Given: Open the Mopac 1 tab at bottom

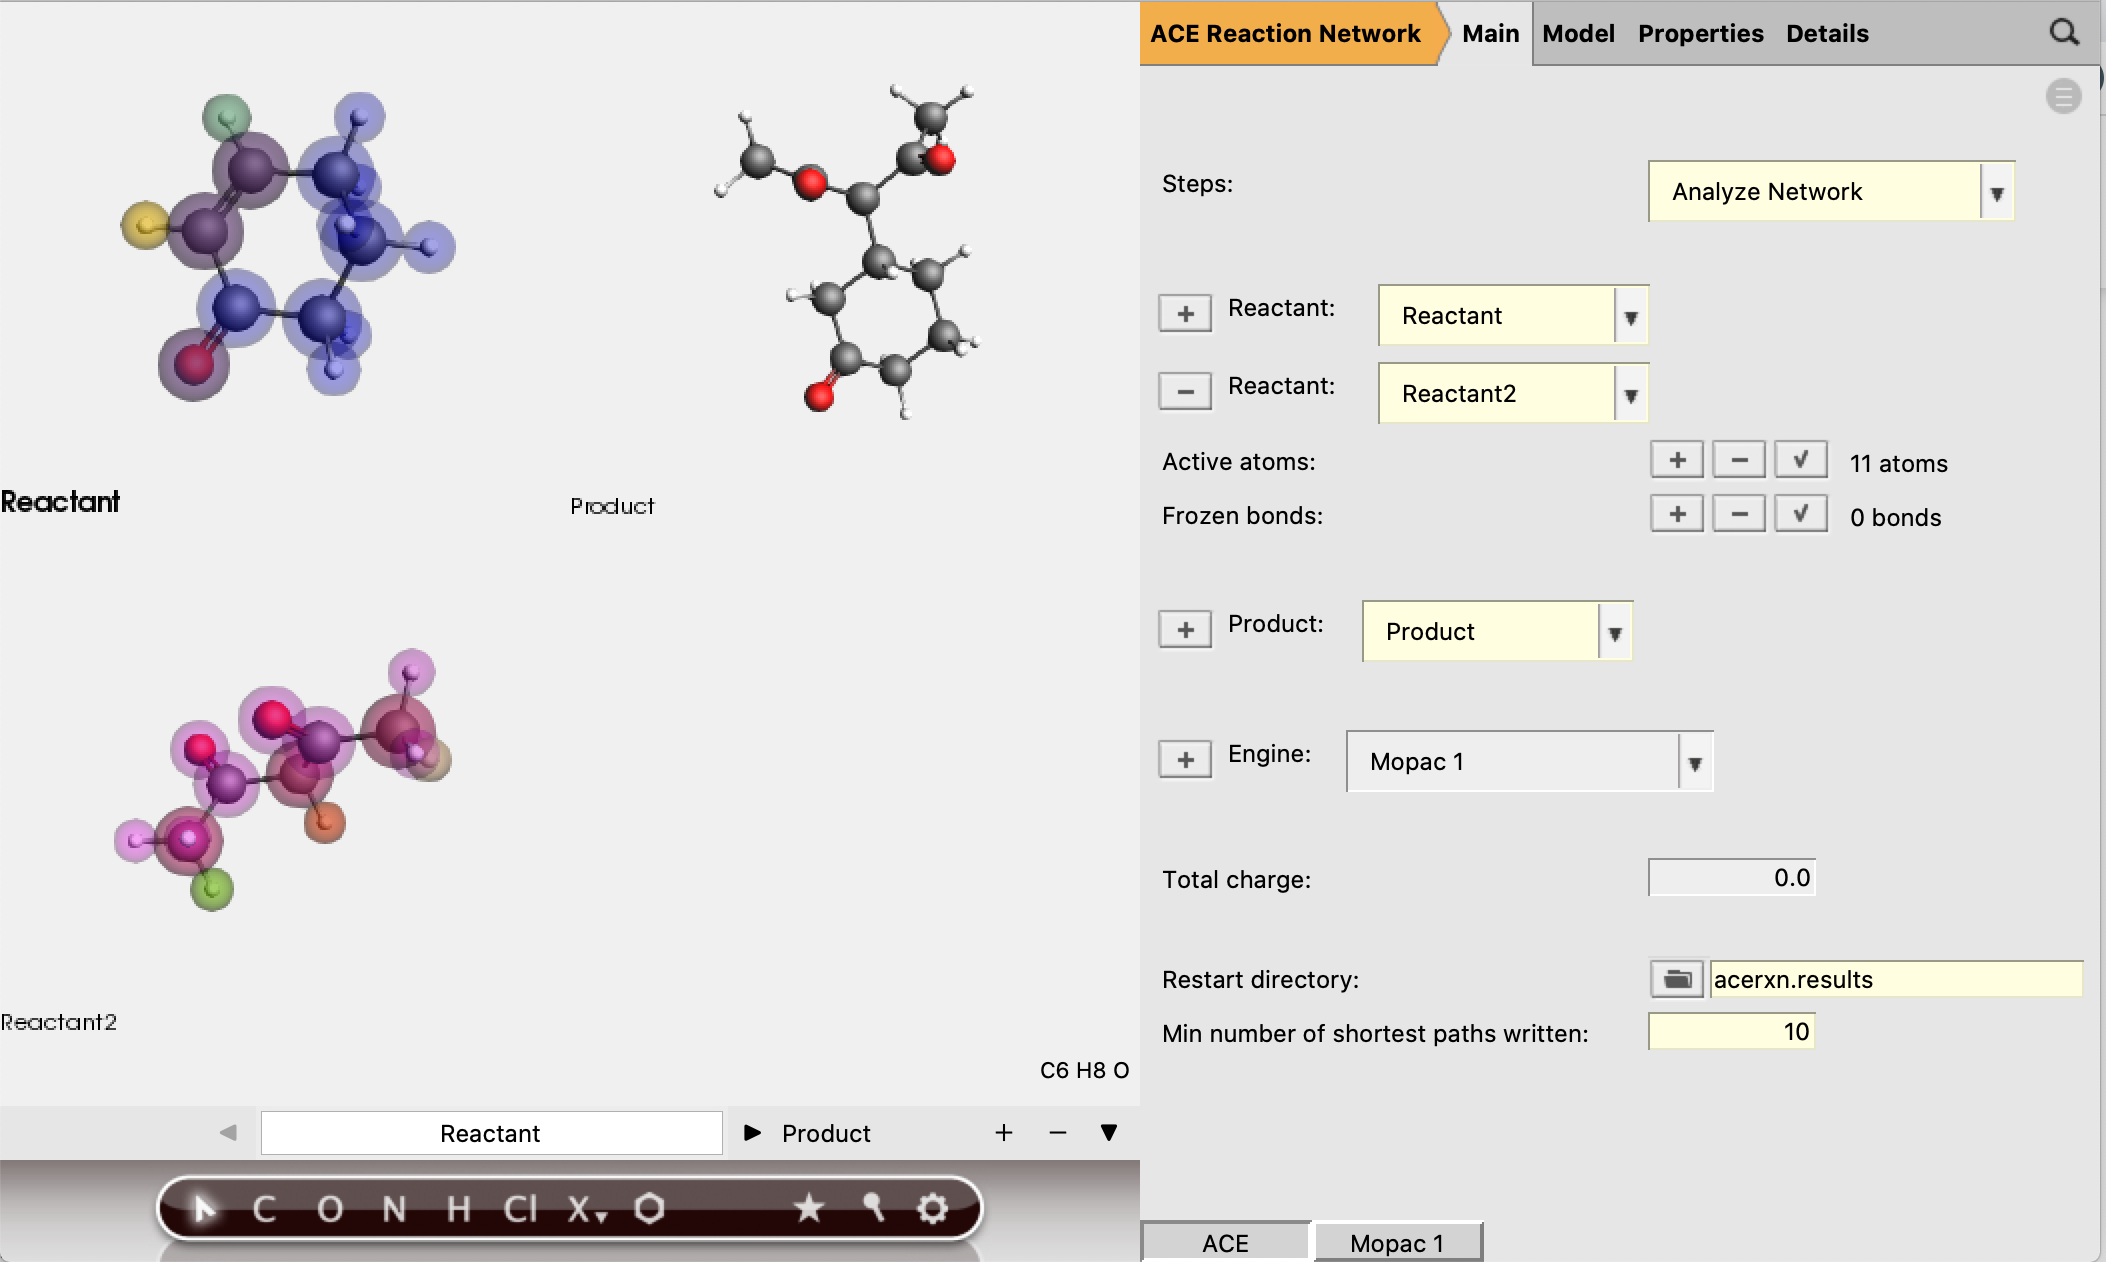Looking at the screenshot, I should pyautogui.click(x=1397, y=1242).
